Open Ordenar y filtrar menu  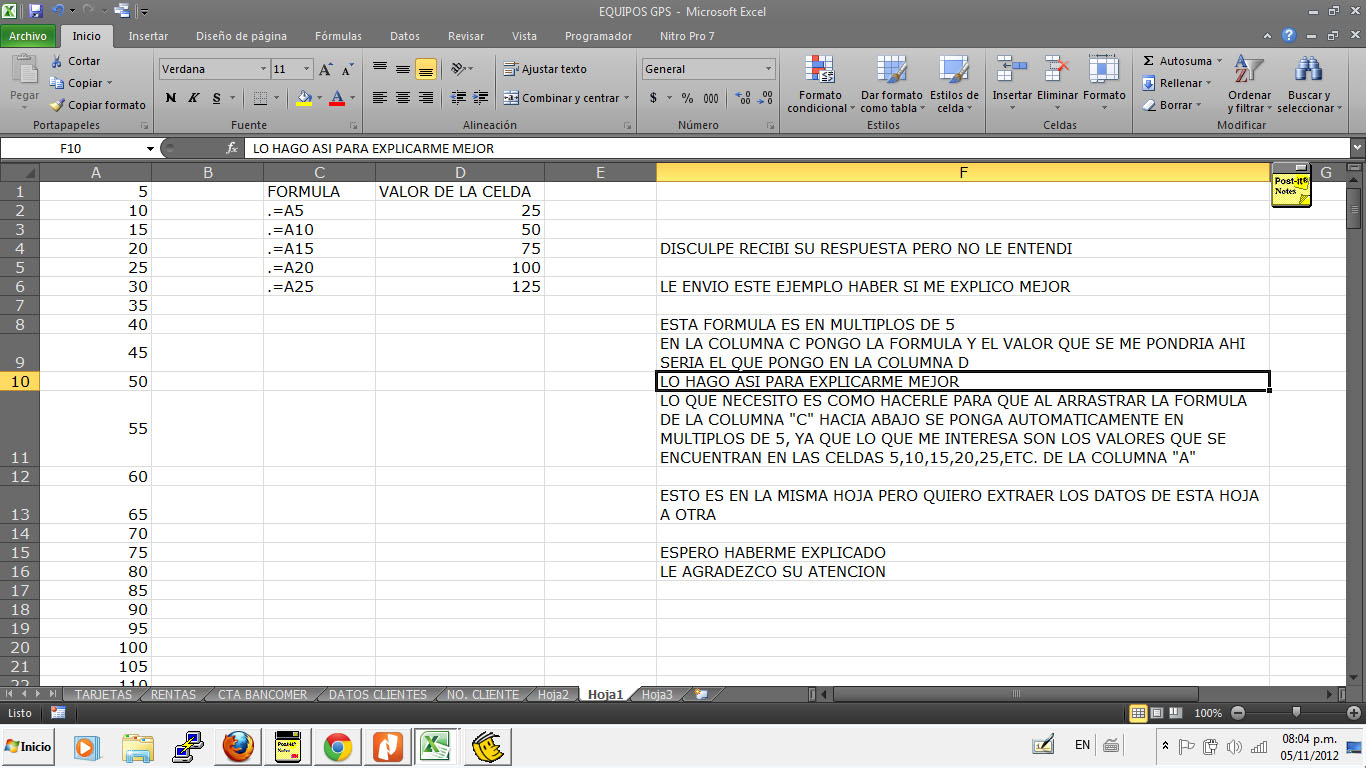pos(1249,85)
